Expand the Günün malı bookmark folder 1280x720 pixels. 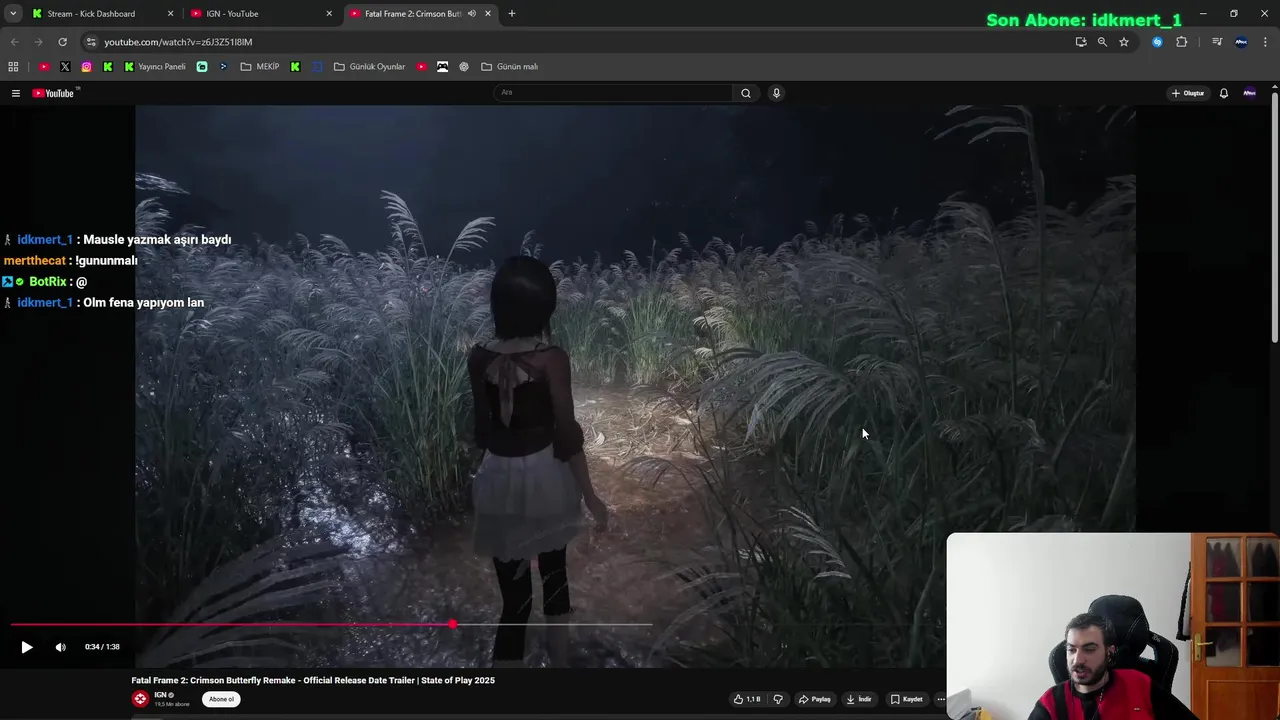point(510,67)
